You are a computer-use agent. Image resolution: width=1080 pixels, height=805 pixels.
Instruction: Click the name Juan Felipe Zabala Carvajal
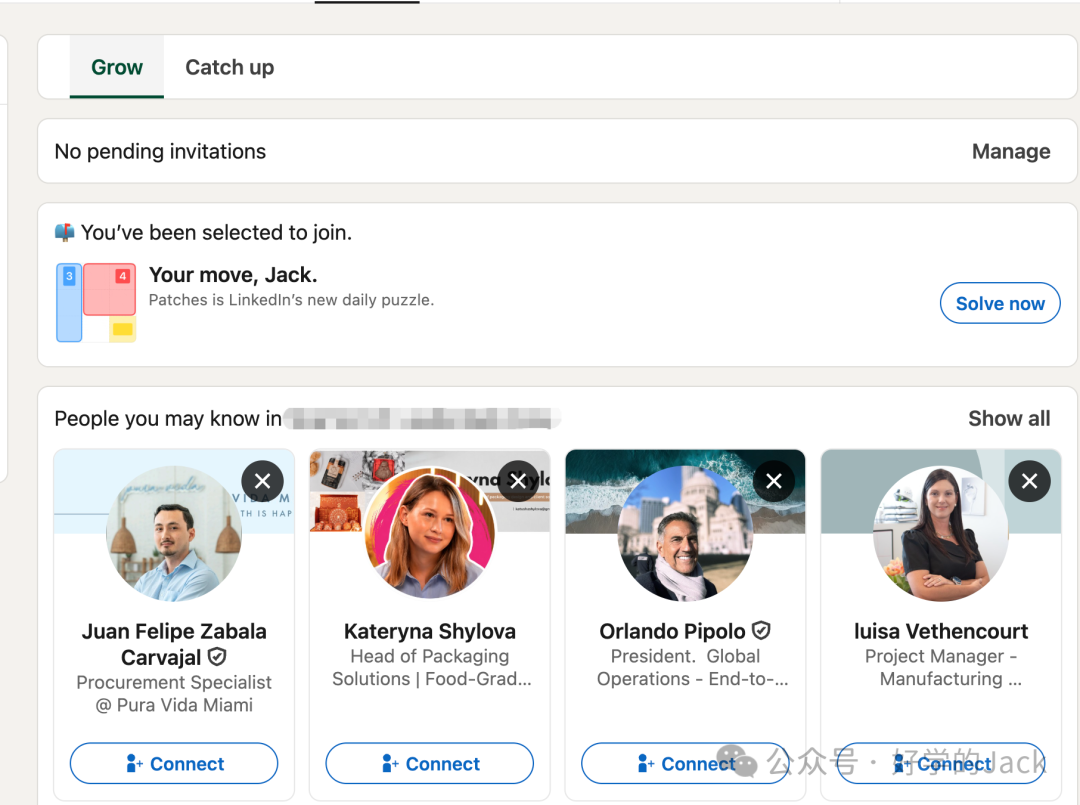click(x=174, y=644)
